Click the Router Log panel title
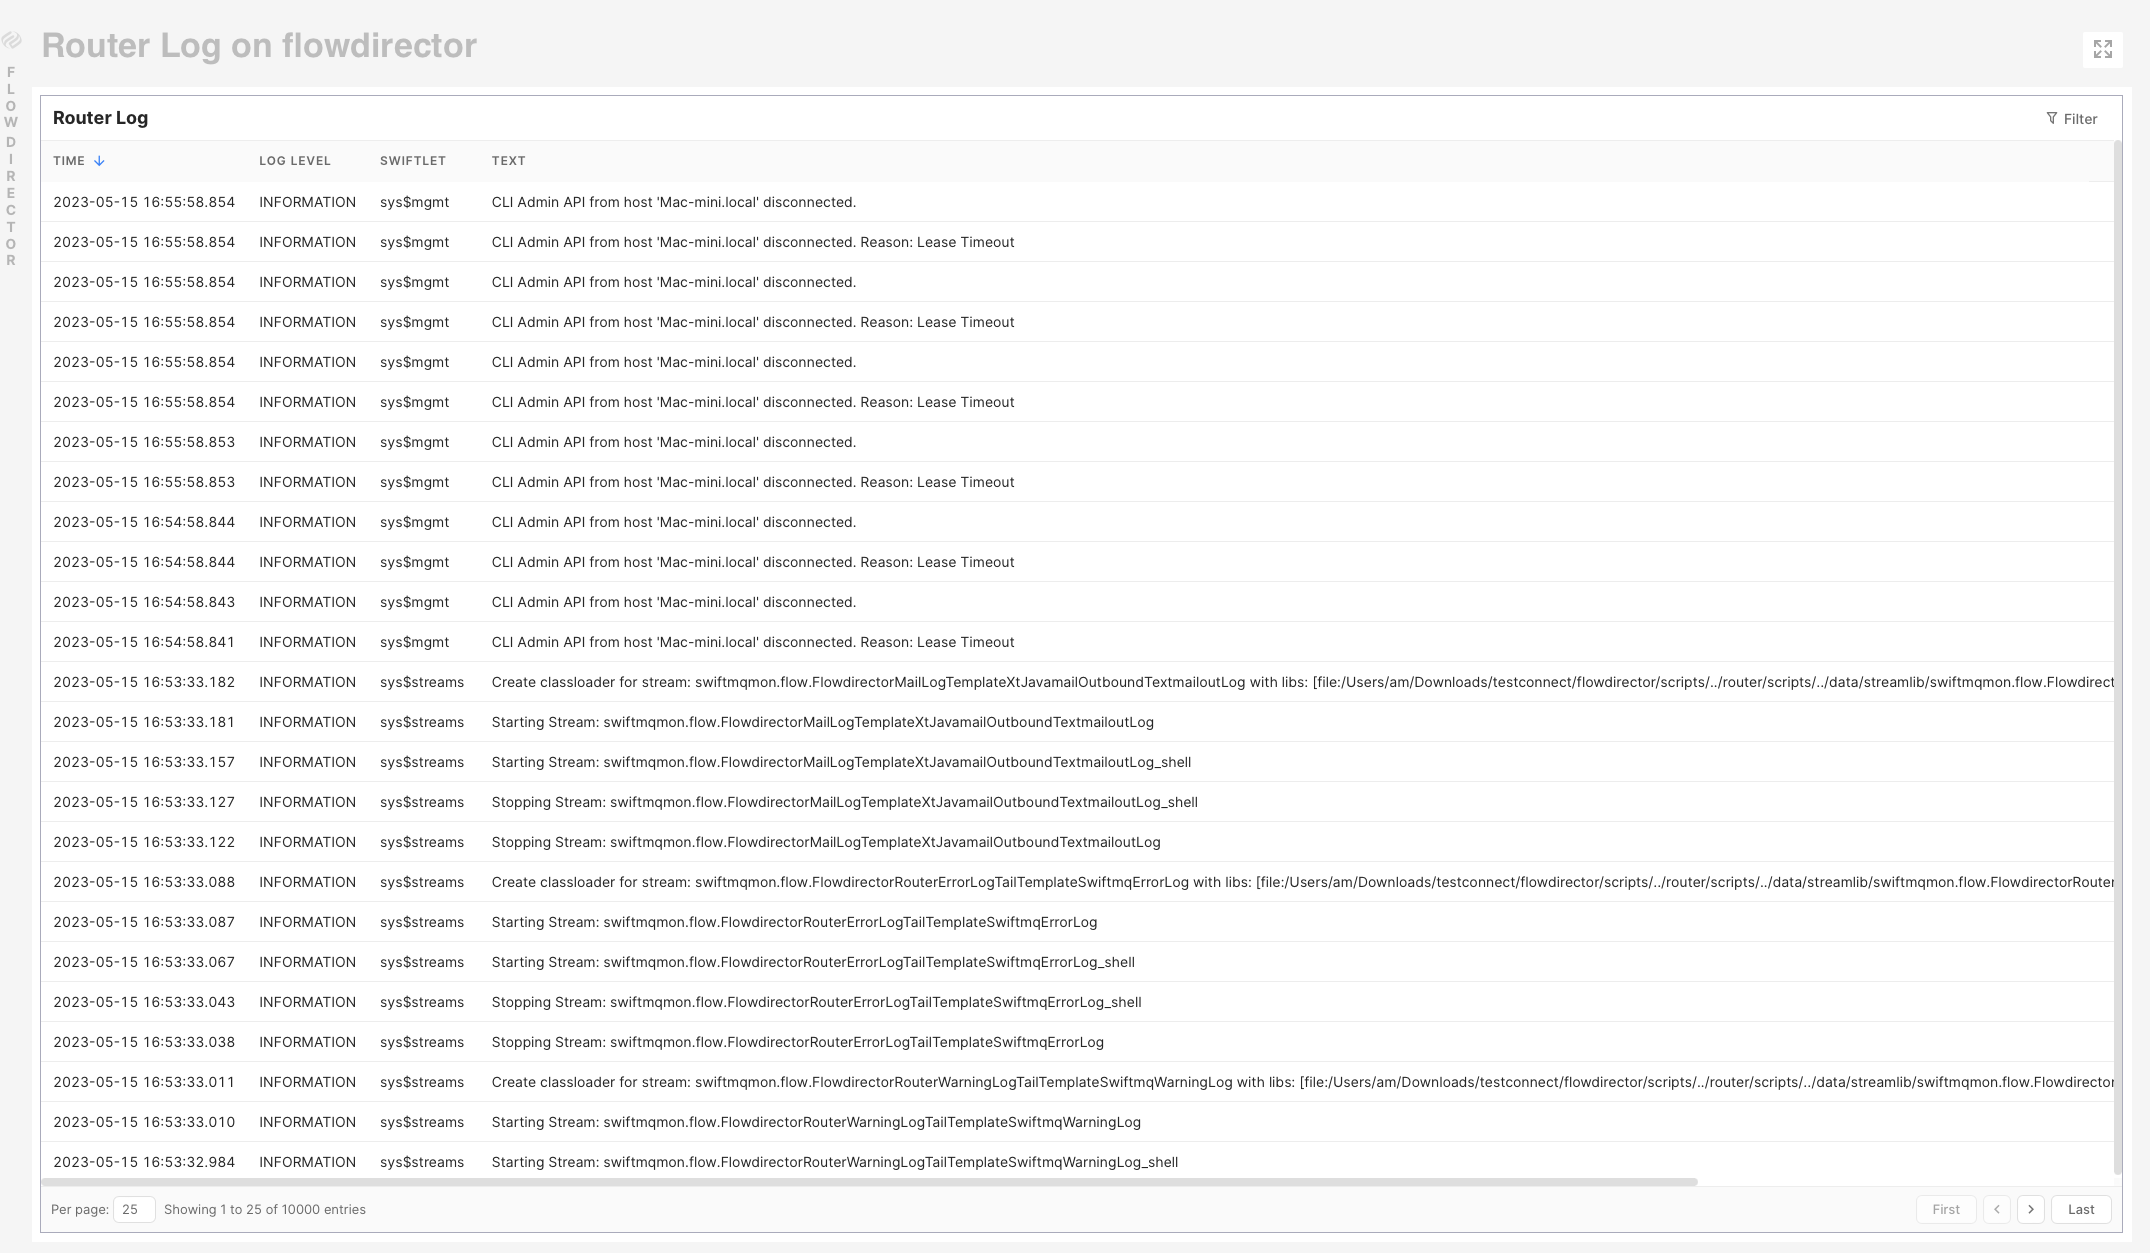Image resolution: width=2150 pixels, height=1253 pixels. pos(100,118)
